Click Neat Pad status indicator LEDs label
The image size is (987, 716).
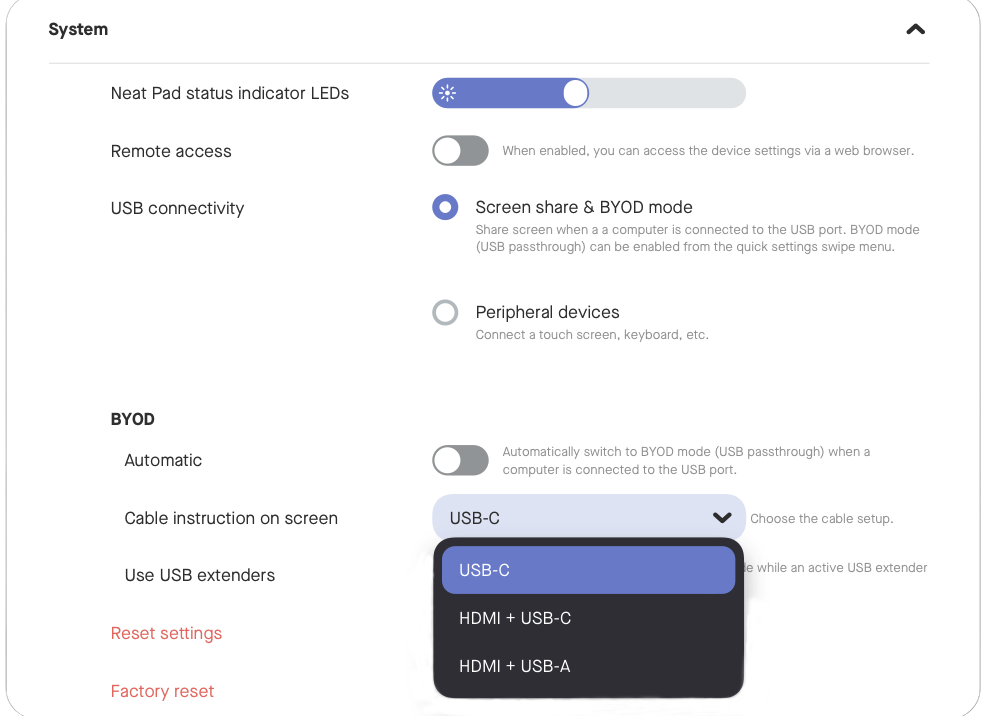point(230,93)
